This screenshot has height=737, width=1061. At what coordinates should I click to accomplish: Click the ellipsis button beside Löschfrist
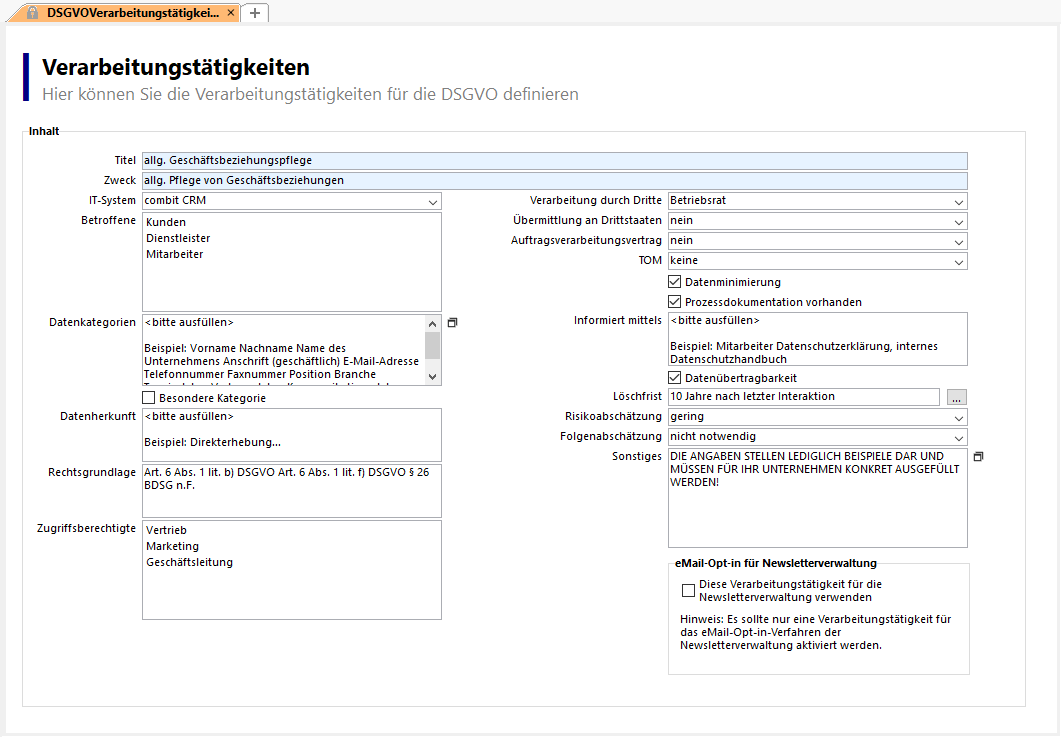[x=957, y=397]
